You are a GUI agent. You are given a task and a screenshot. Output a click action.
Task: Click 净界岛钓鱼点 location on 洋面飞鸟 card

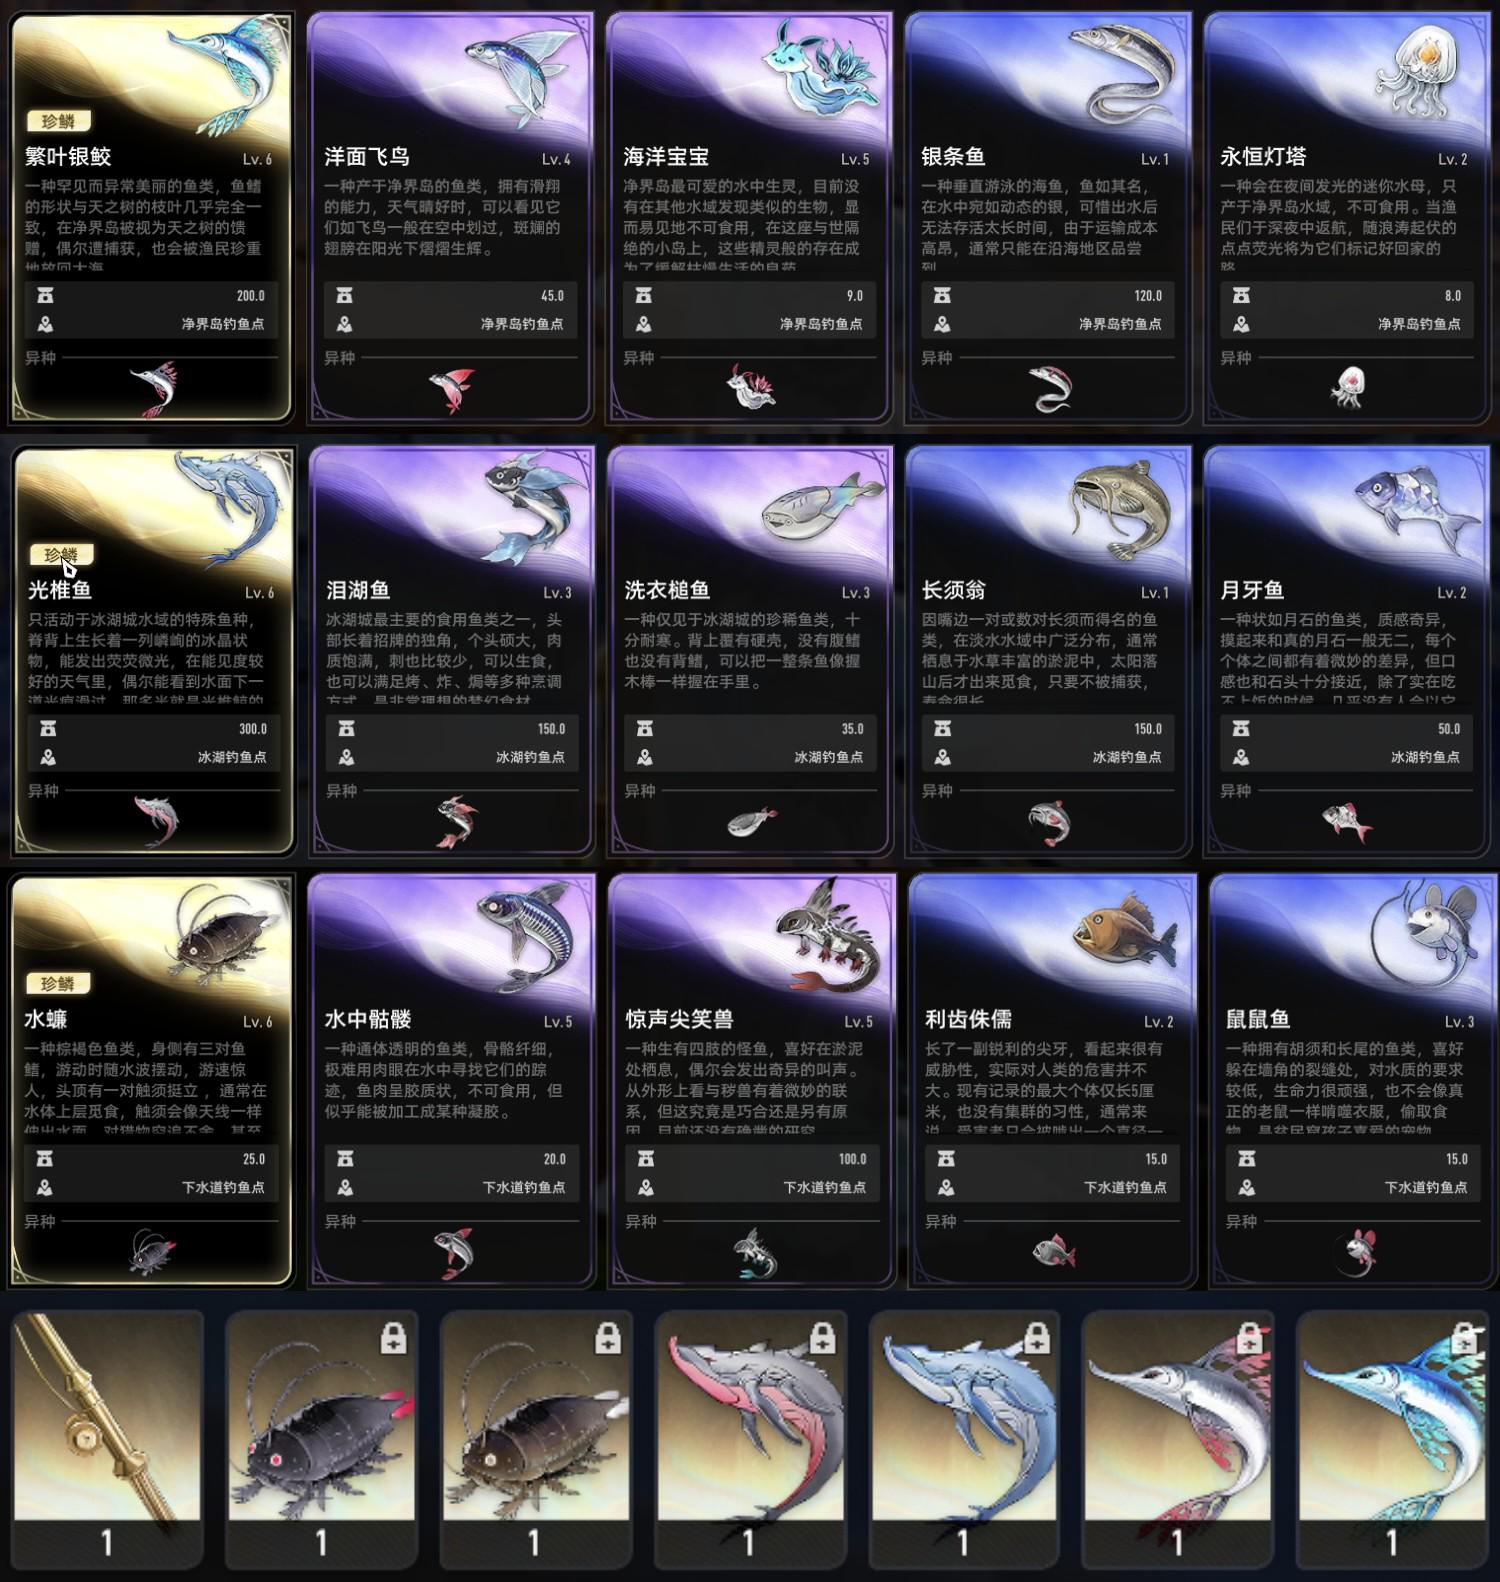pyautogui.click(x=521, y=324)
